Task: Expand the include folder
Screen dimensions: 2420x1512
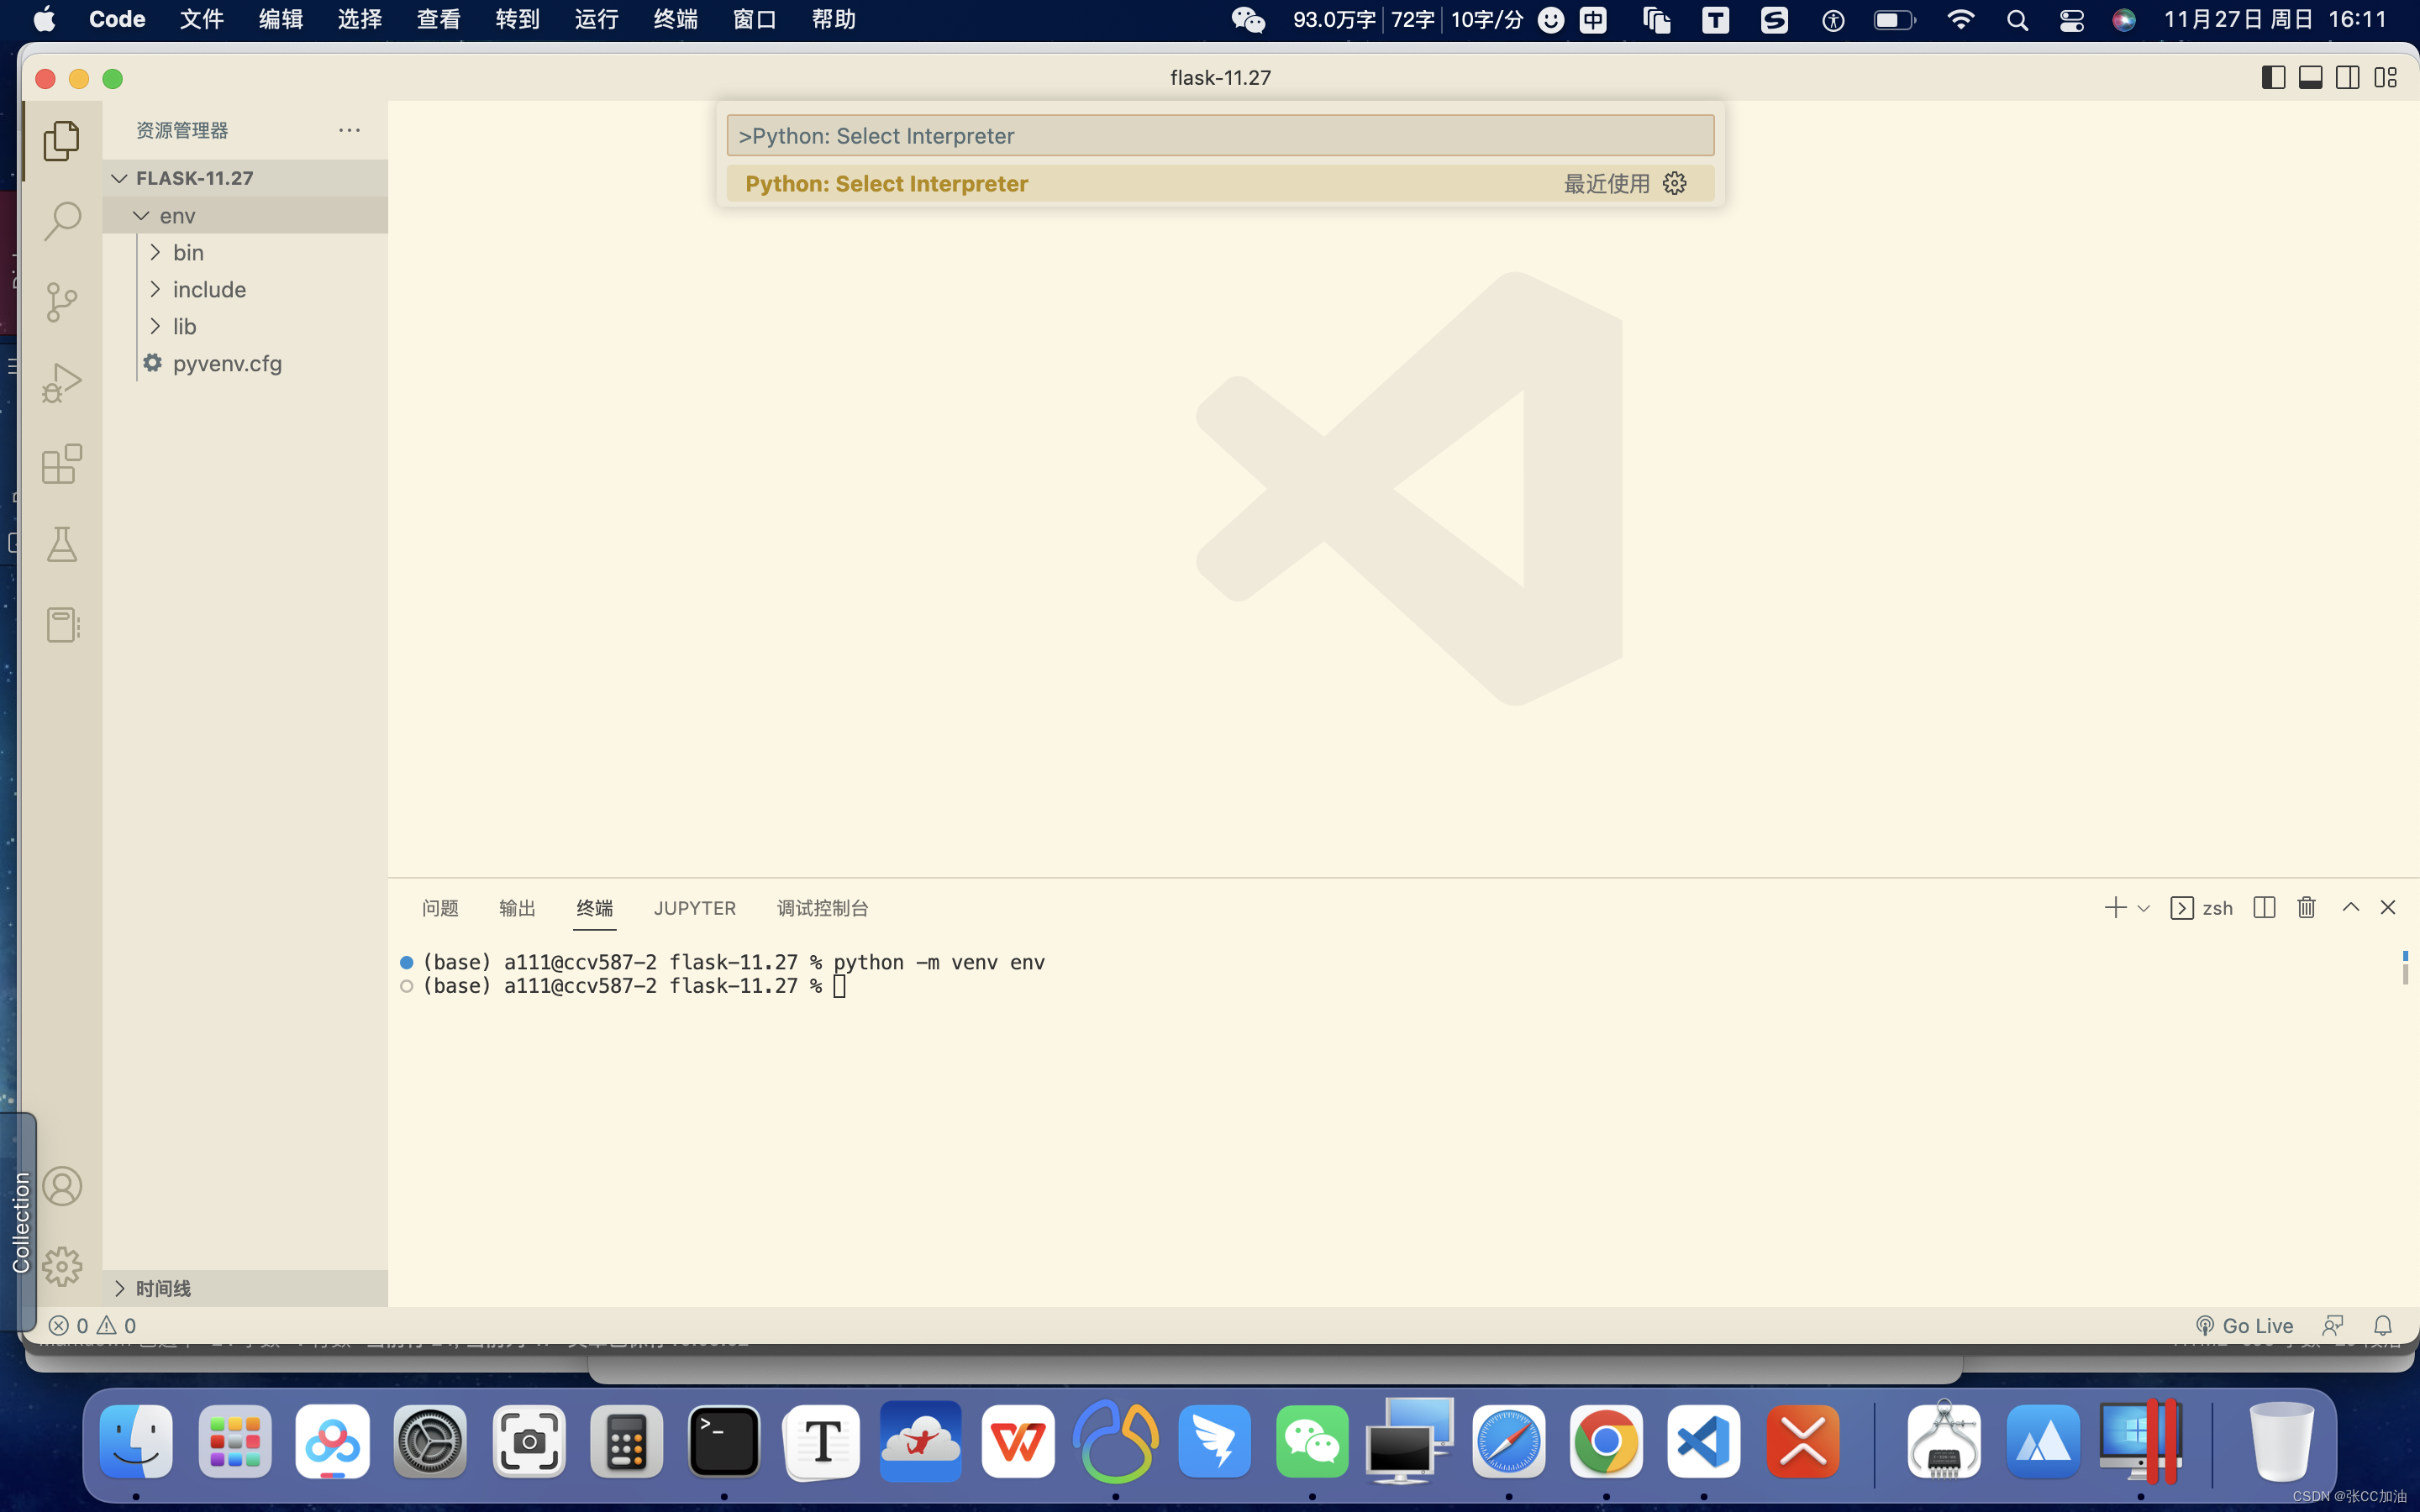Action: (245, 289)
